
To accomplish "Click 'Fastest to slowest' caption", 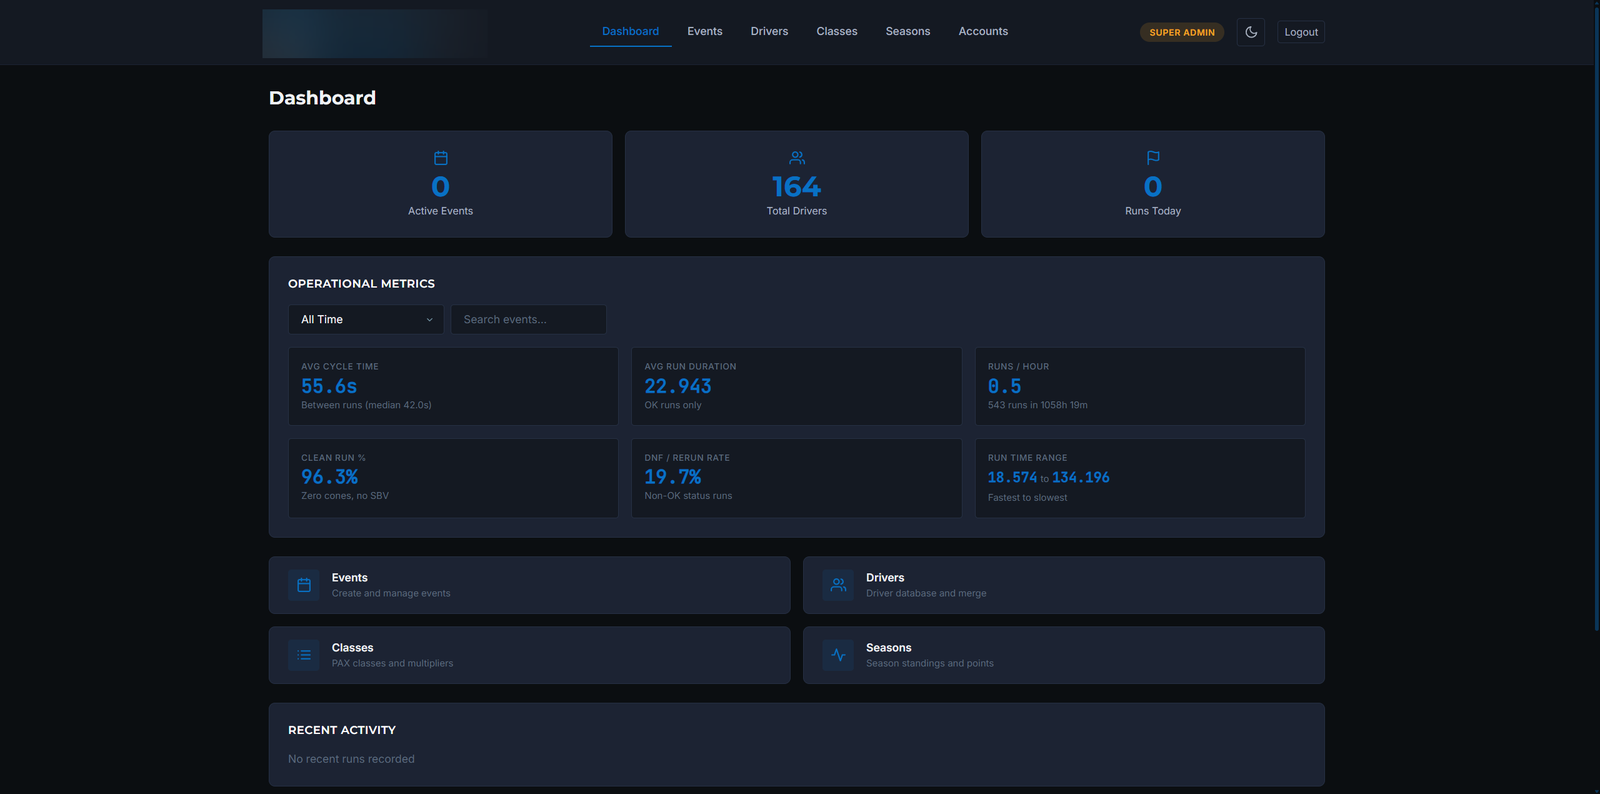I will click(x=1027, y=498).
